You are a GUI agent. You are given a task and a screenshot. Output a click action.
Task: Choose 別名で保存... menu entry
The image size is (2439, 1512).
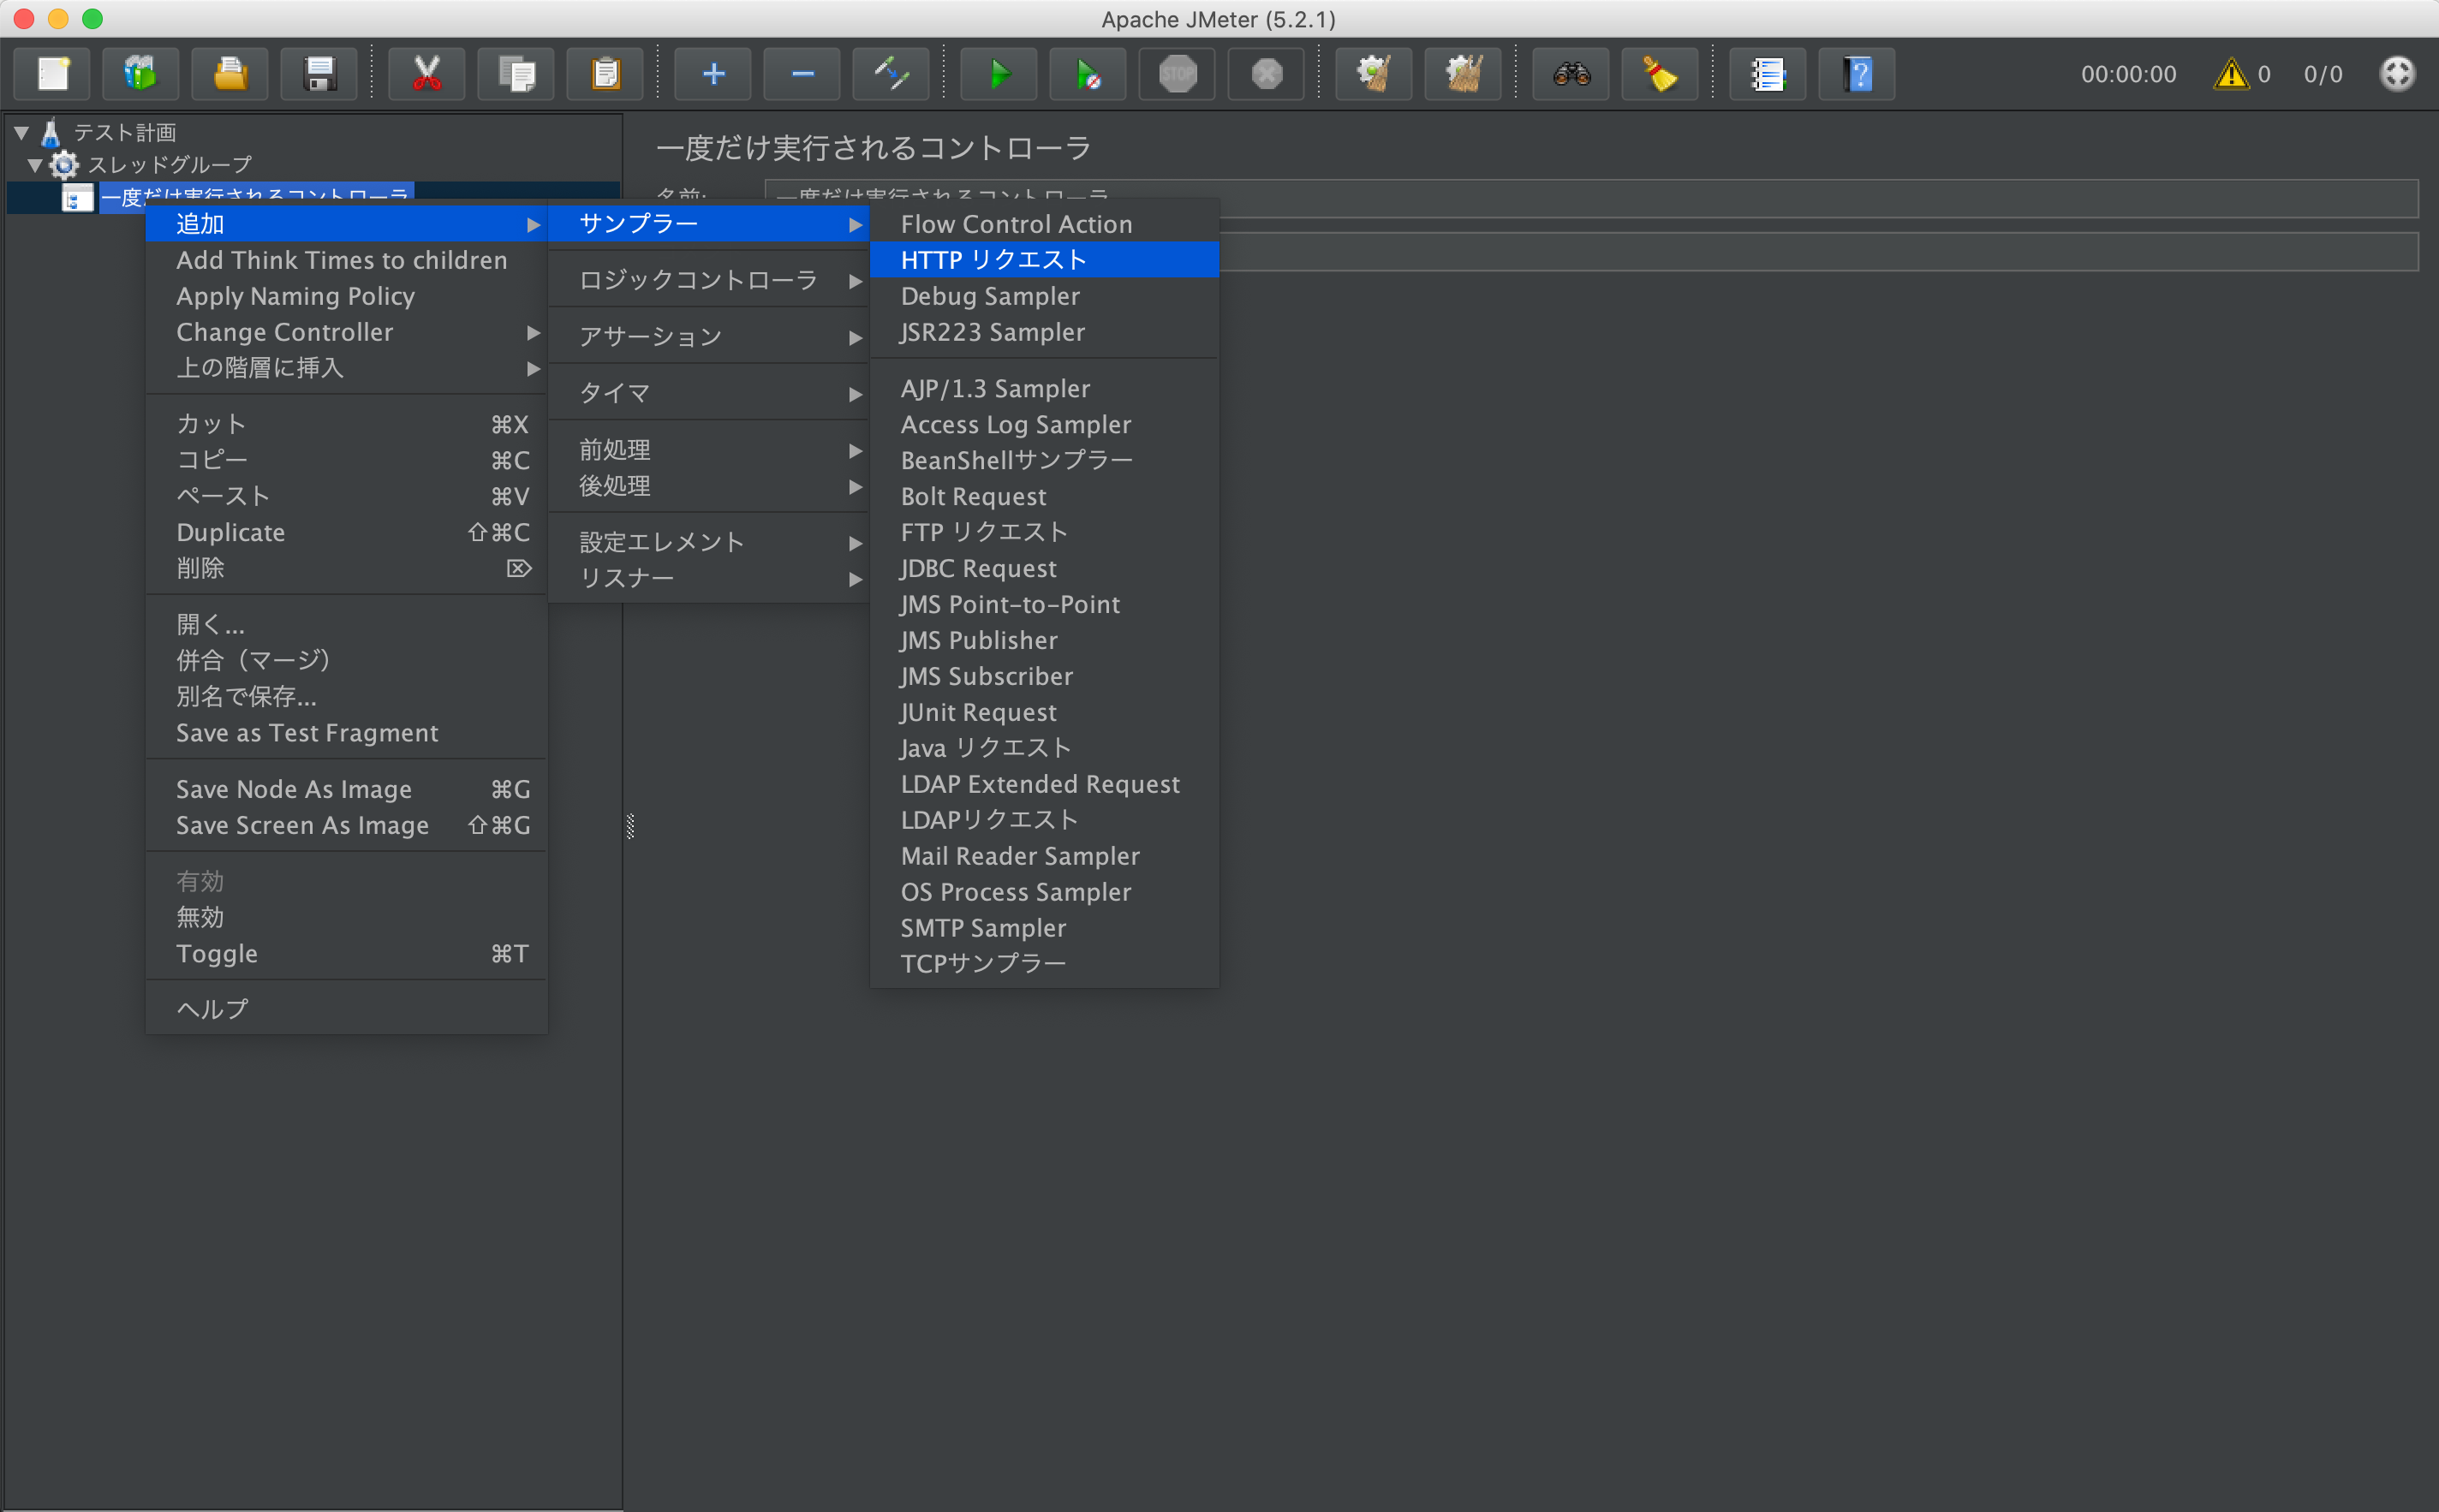click(346, 697)
